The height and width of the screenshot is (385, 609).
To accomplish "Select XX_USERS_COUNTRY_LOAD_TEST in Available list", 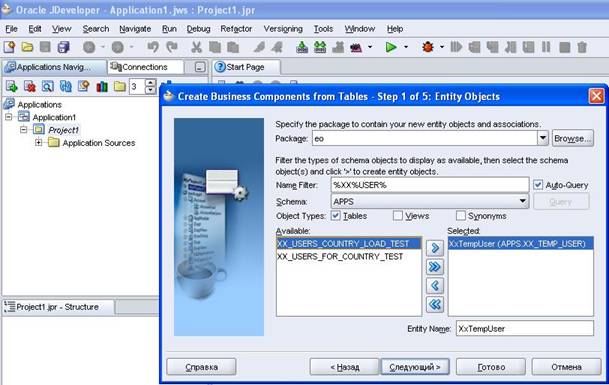I will (349, 244).
